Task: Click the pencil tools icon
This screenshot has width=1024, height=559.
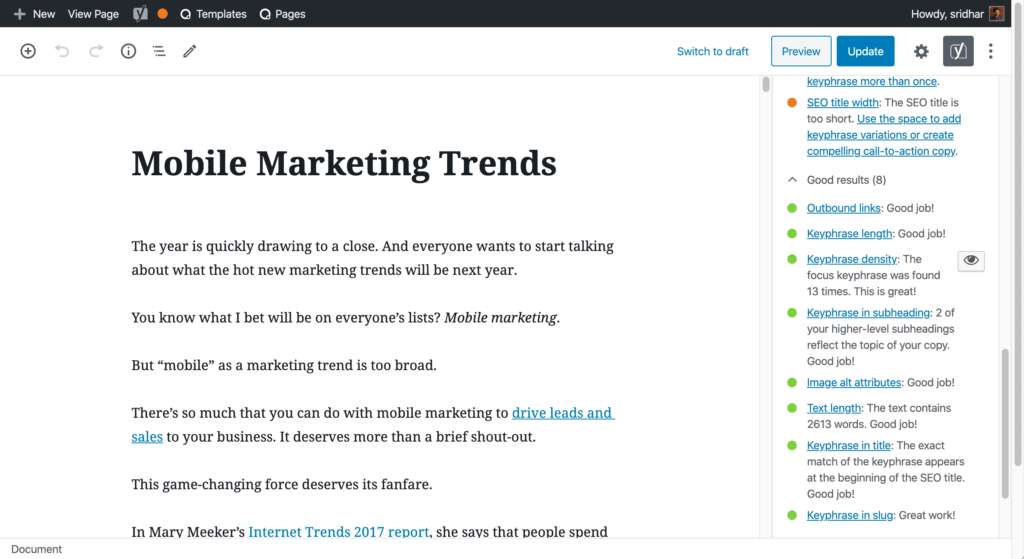Action: [189, 51]
